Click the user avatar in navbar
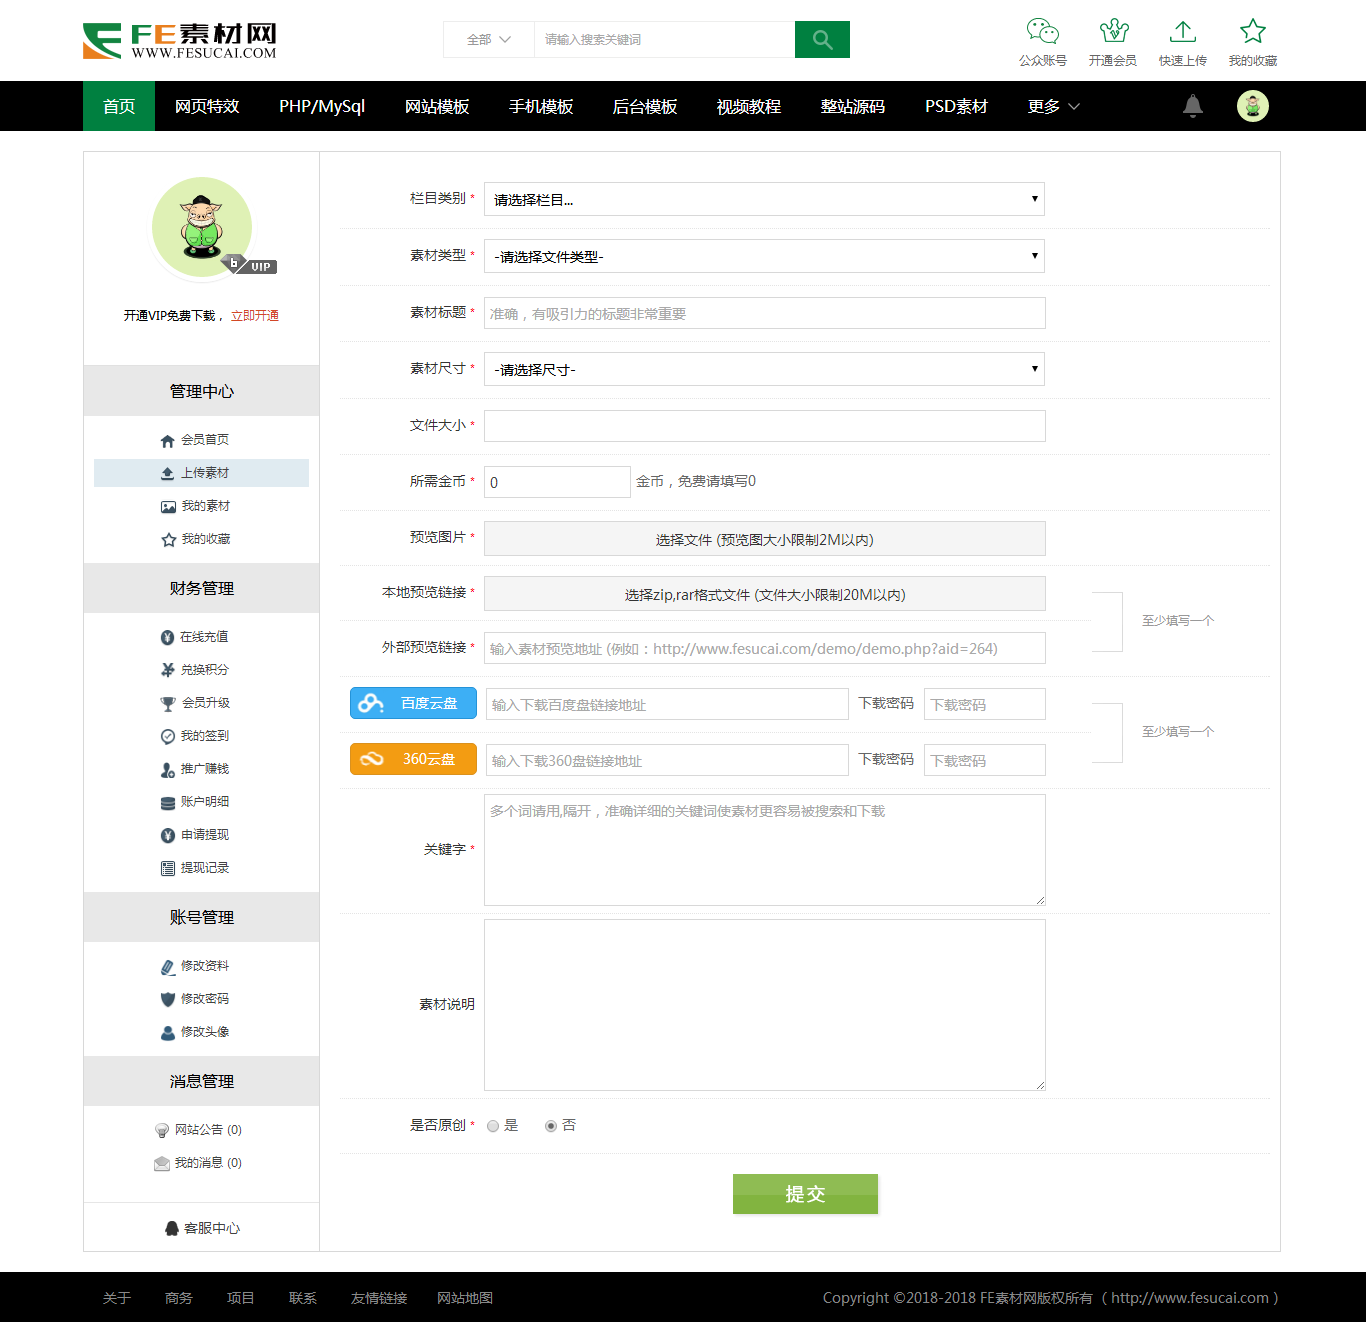 (1253, 106)
